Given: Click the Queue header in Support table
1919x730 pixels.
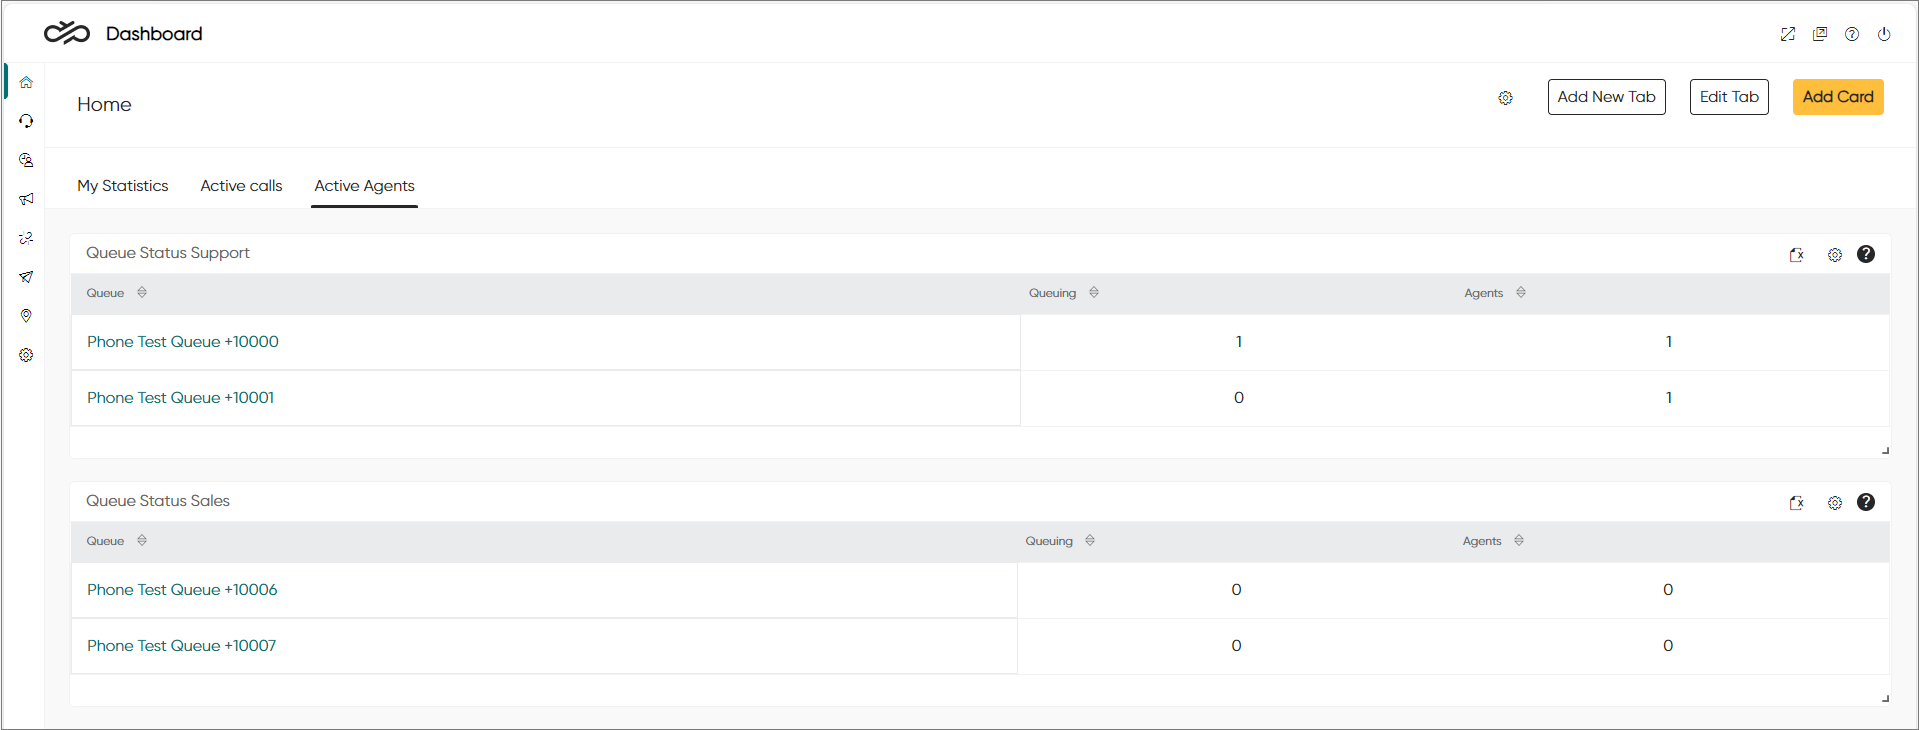Looking at the screenshot, I should pyautogui.click(x=105, y=293).
